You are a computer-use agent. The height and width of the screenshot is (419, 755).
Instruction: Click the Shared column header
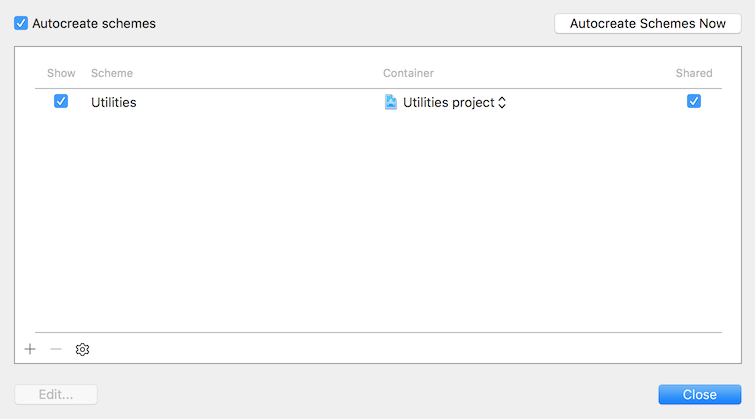pyautogui.click(x=694, y=73)
